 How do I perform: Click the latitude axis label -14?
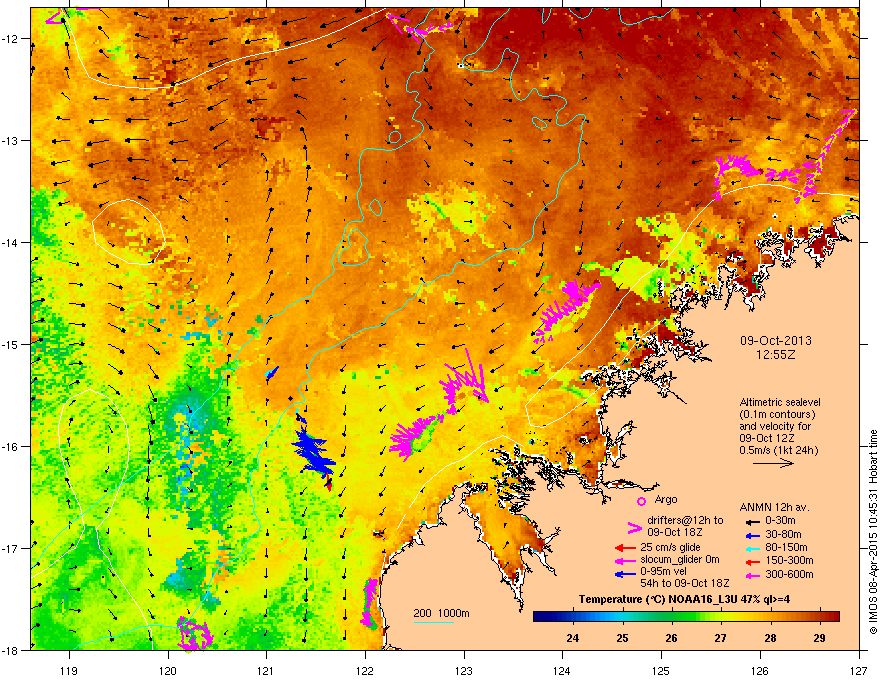pos(10,243)
